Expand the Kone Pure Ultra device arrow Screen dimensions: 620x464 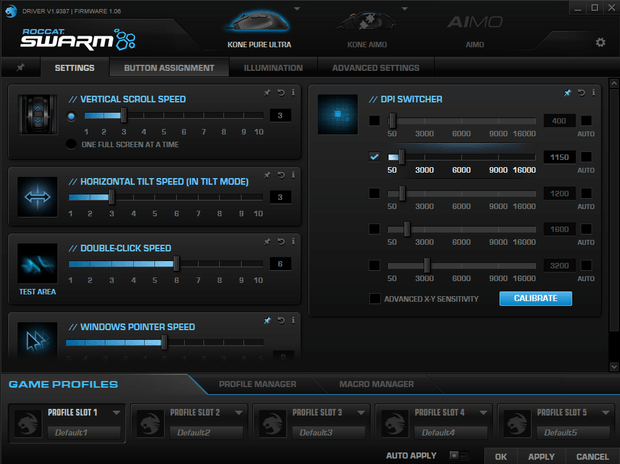point(297,8)
